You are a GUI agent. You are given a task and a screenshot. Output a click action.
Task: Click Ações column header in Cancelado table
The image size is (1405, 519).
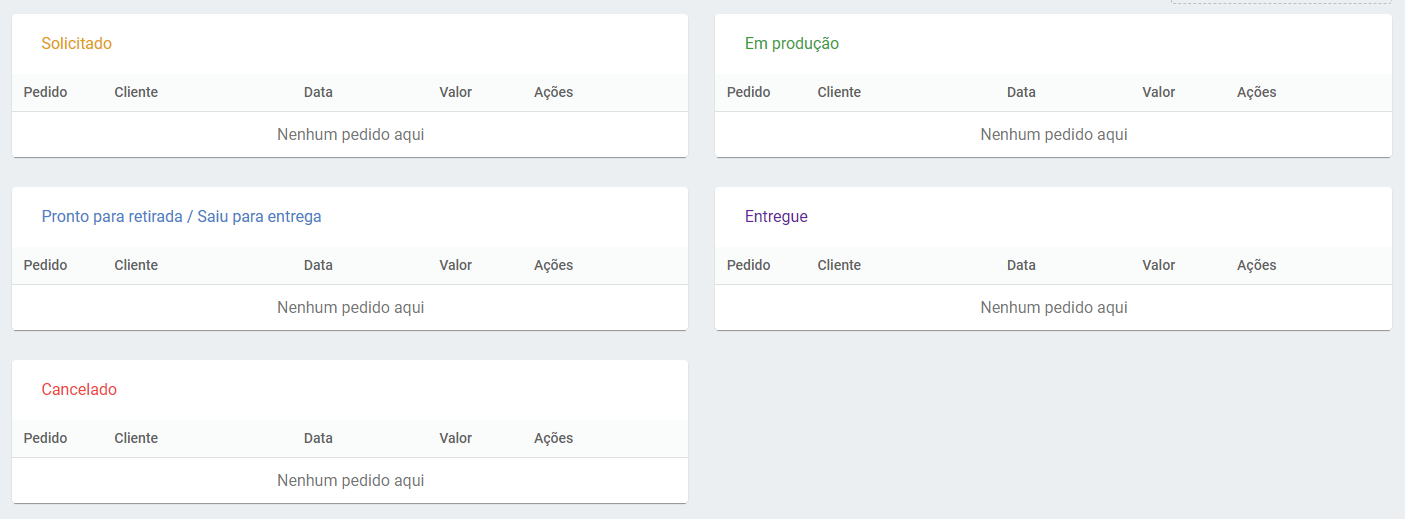click(553, 439)
